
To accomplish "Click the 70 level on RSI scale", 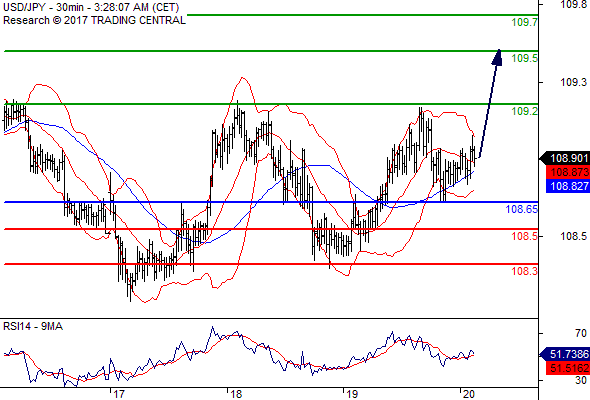I will click(x=581, y=333).
